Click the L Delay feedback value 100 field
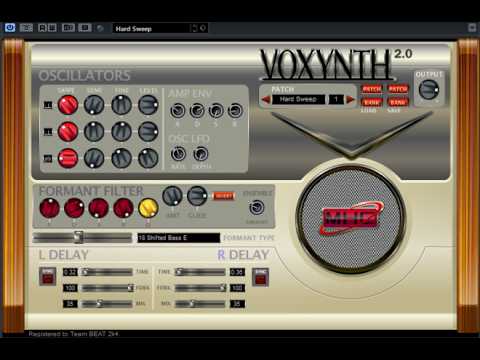This screenshot has height=360, width=480. click(x=70, y=288)
